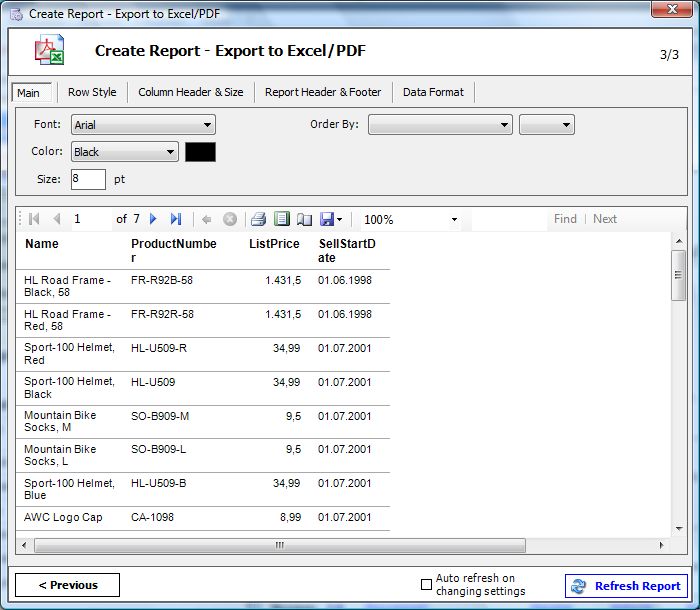Go to previous report page arrow
Viewport: 700px width, 610px height.
pos(57,219)
